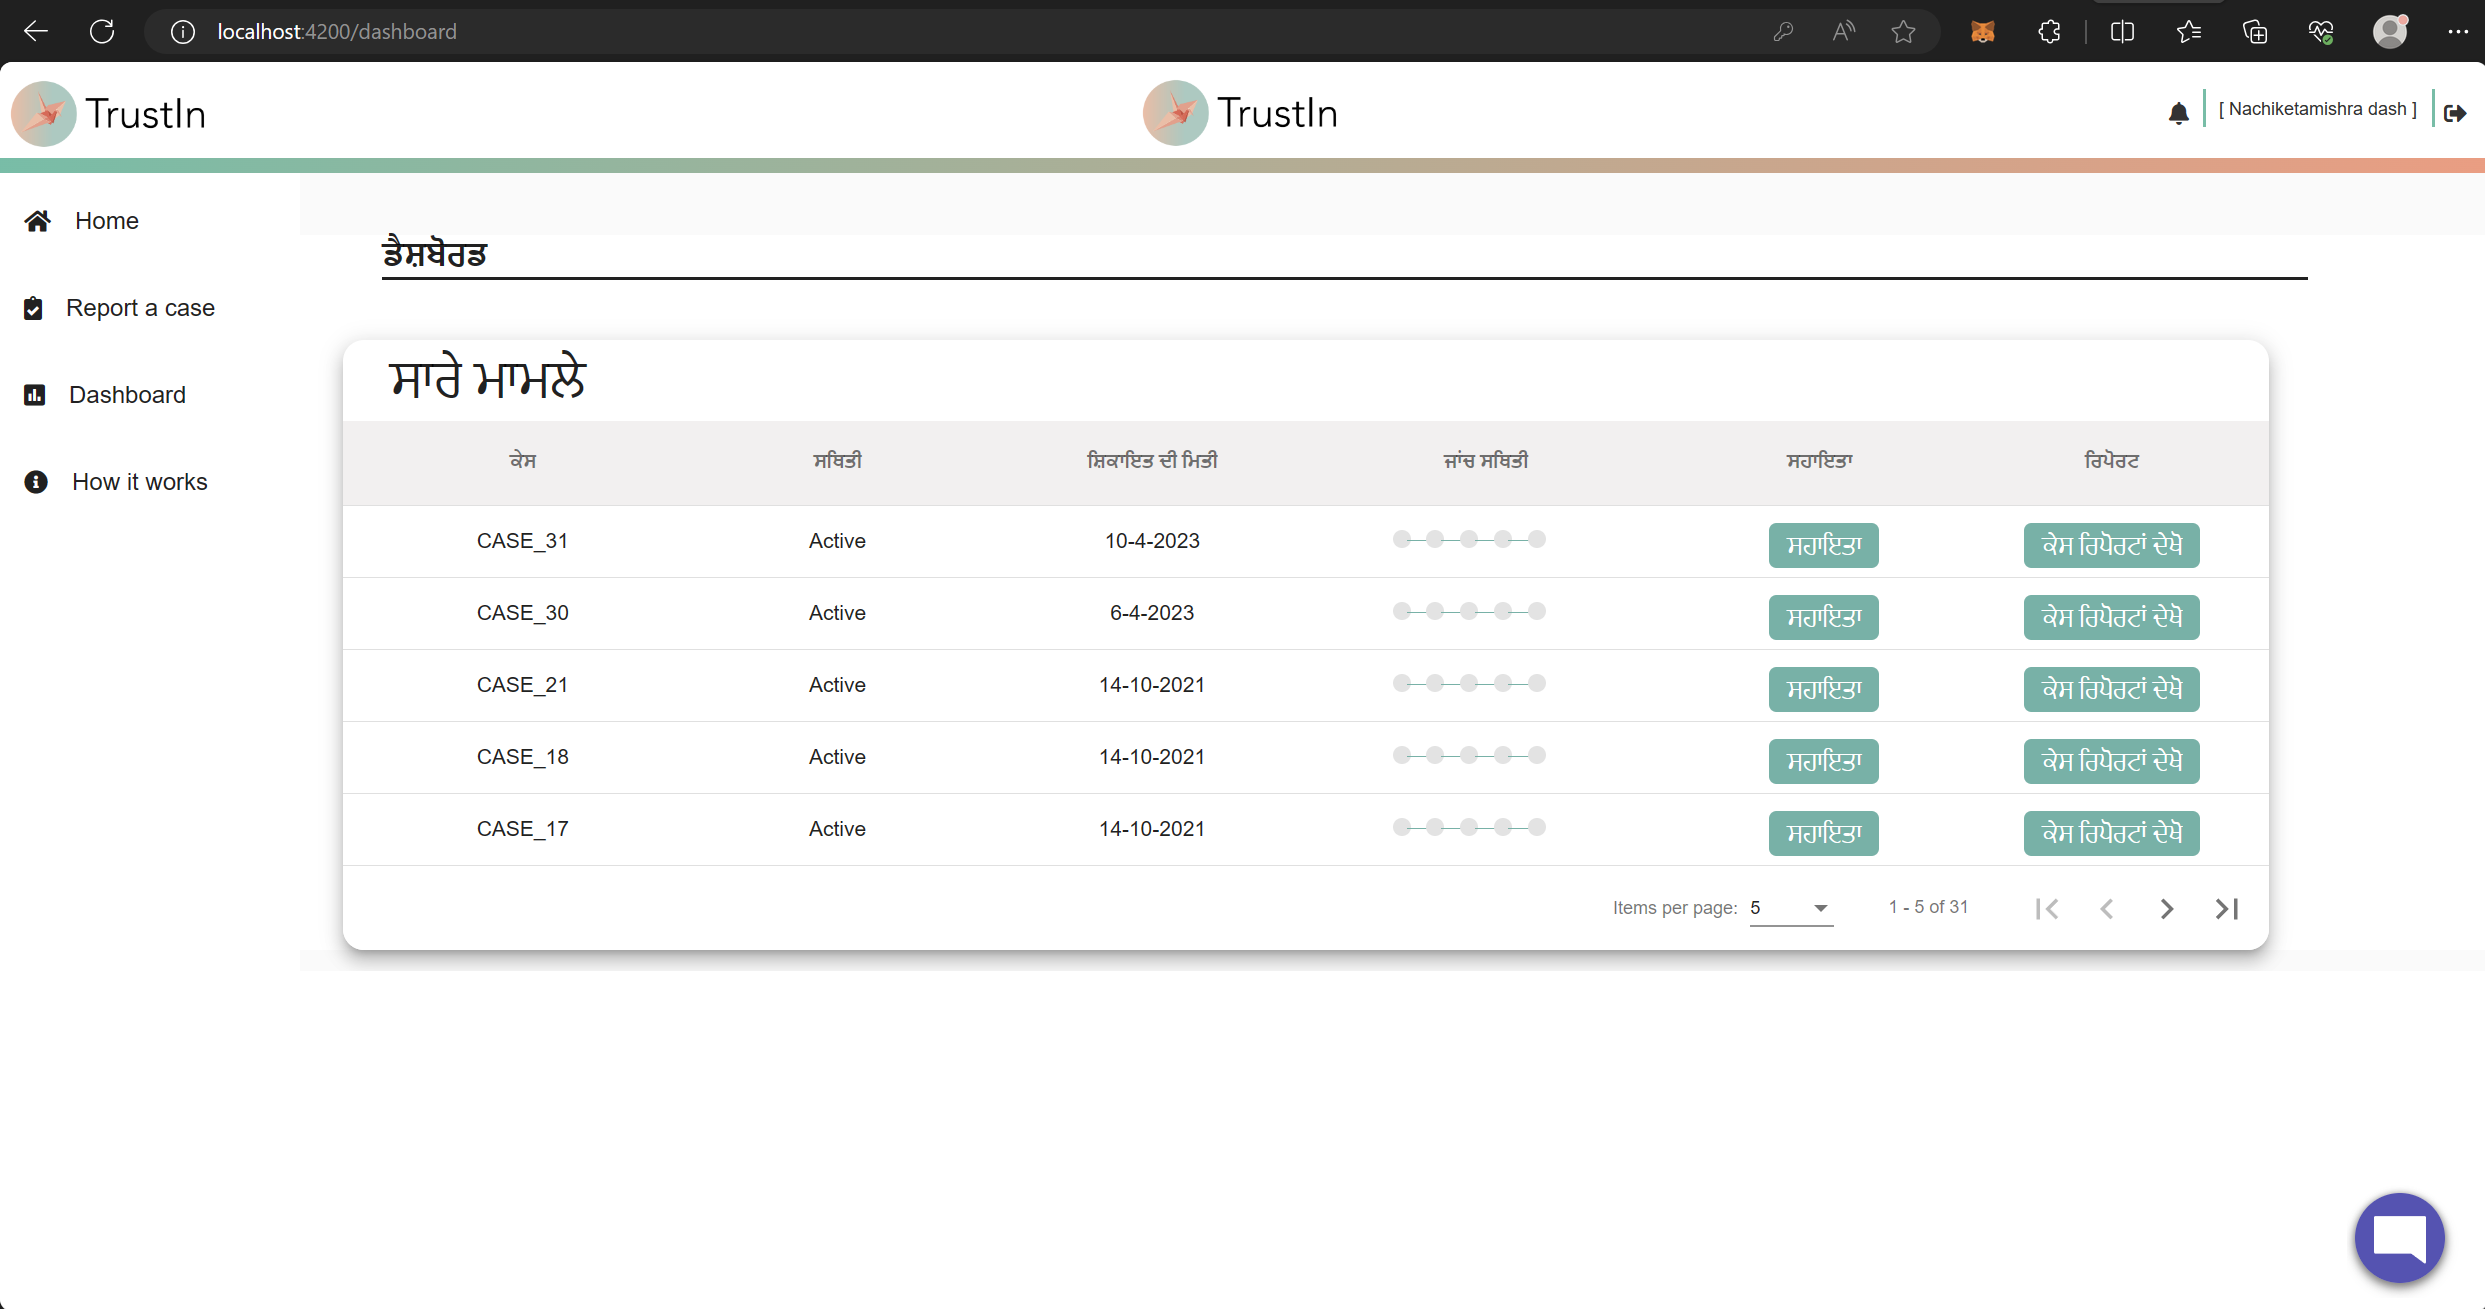The height and width of the screenshot is (1309, 2485).
Task: Go to next page of cases
Action: (2166, 908)
